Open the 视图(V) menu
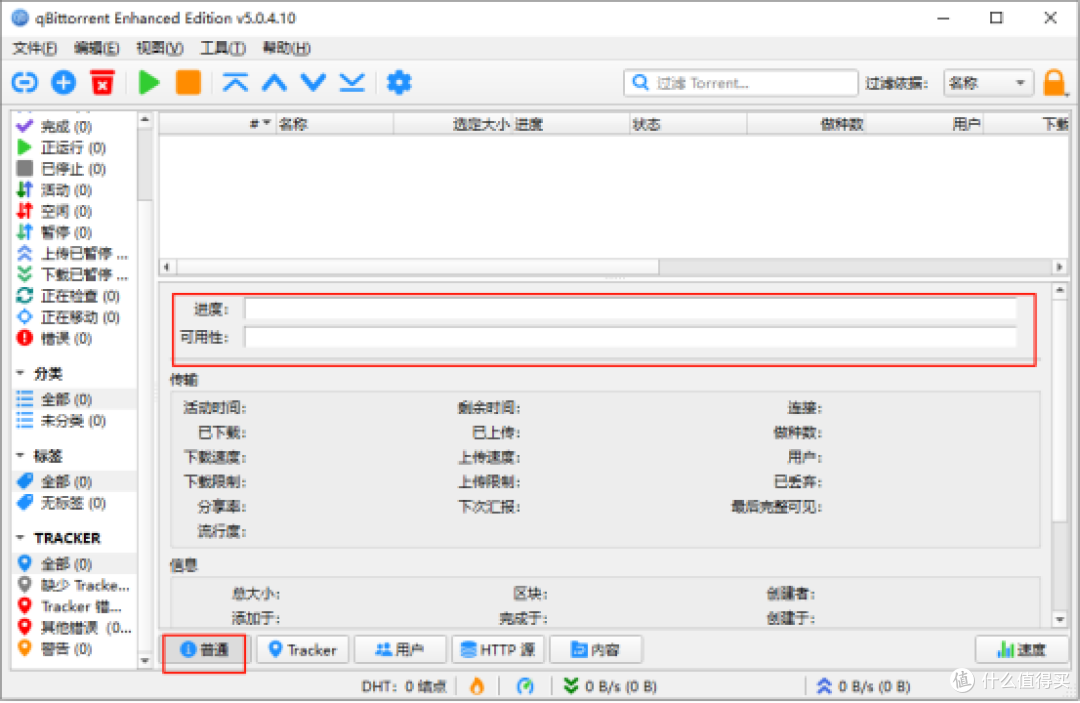Screen dimensions: 1080x703 click(x=159, y=48)
